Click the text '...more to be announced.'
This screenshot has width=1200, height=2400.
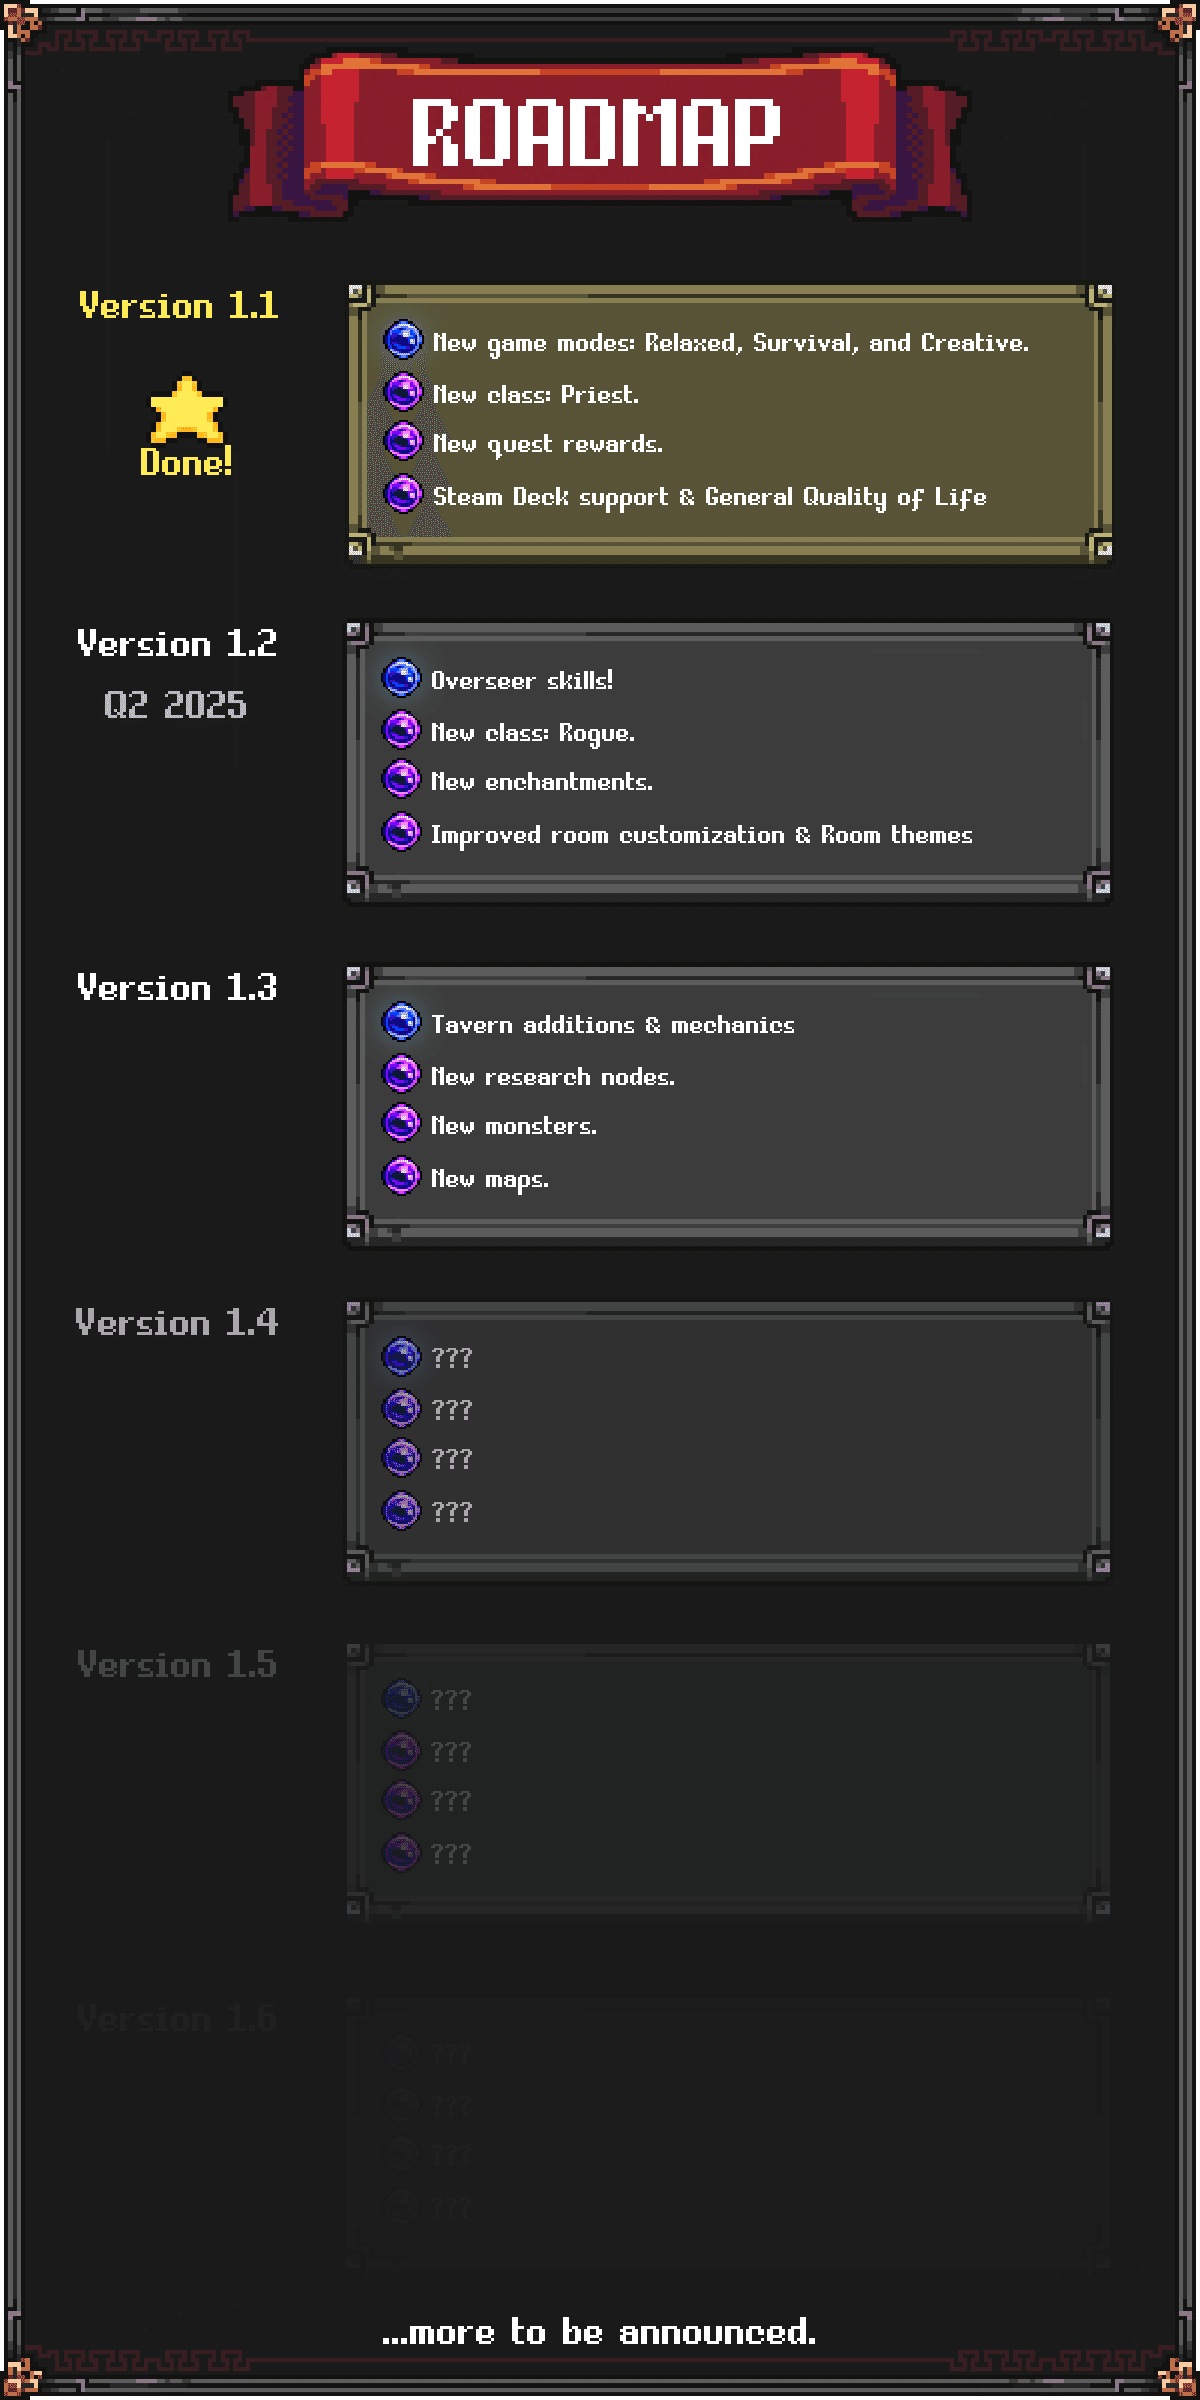(599, 2332)
